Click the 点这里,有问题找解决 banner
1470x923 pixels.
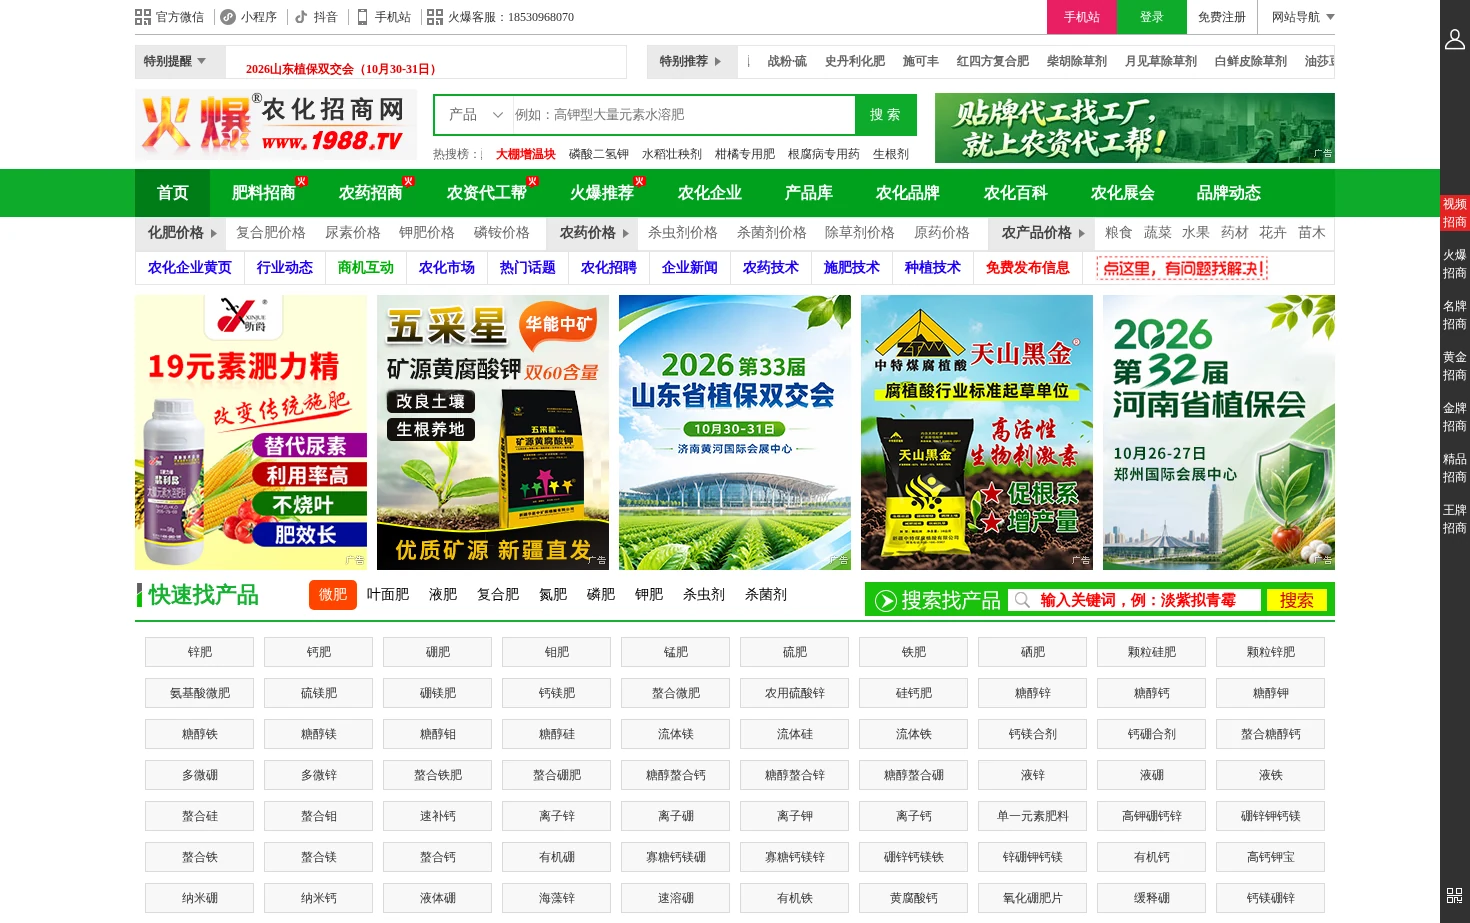1182,268
